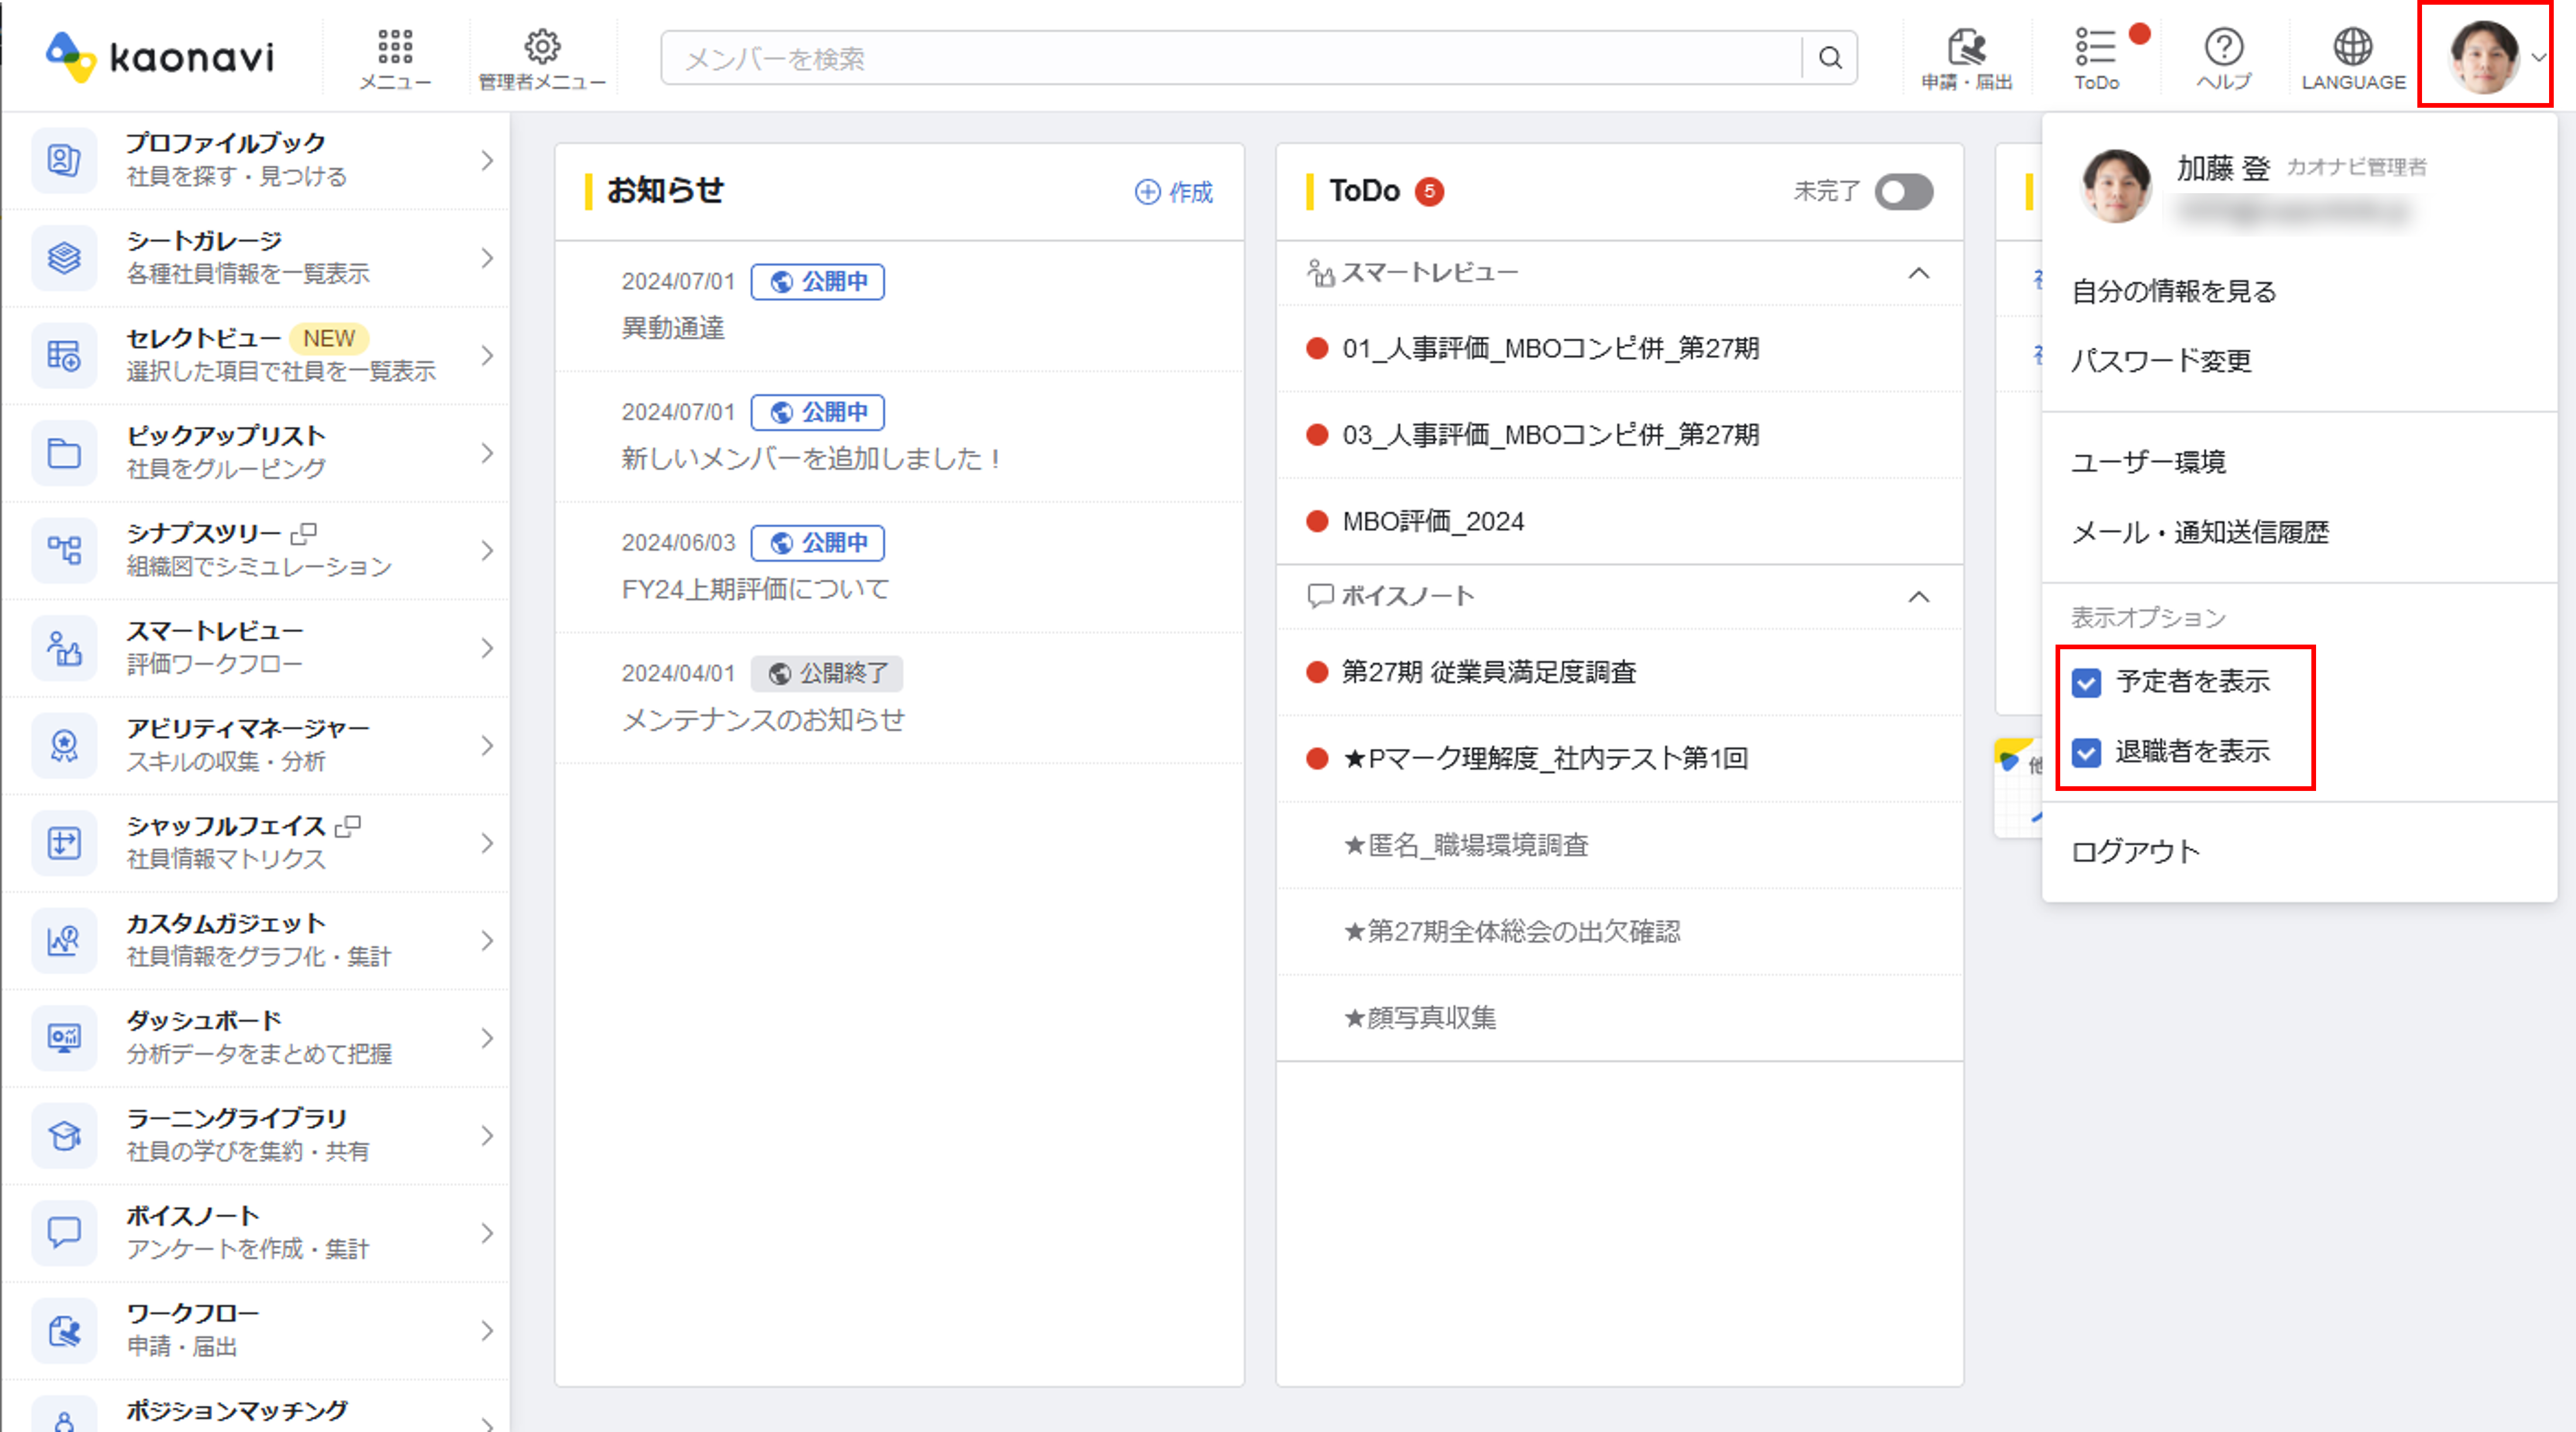Click the 作成 button in お知らせ
Viewport: 2576px width, 1432px height.
tap(1174, 192)
